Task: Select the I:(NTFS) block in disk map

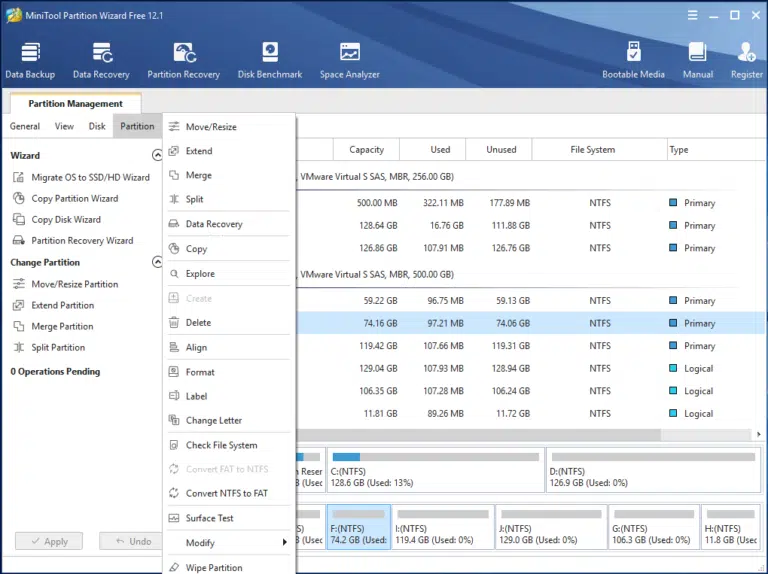Action: point(443,527)
